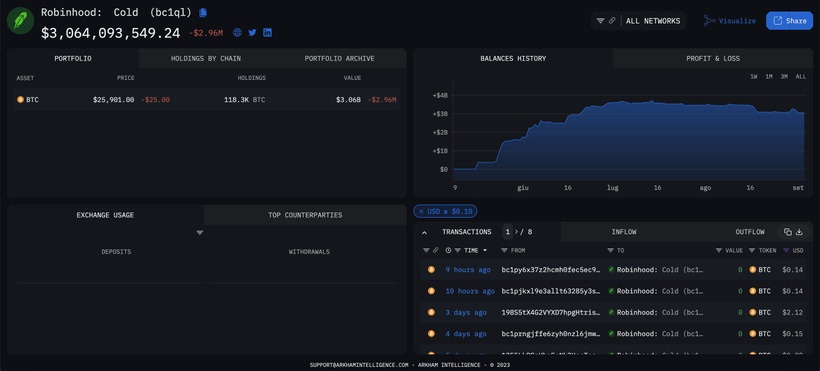Open Robinhood's Twitter profile icon

point(252,32)
